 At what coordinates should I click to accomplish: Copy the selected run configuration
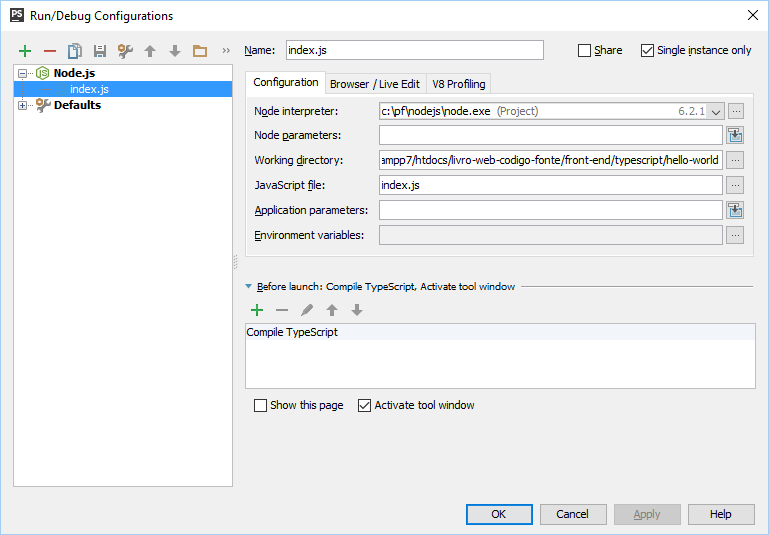pyautogui.click(x=75, y=51)
